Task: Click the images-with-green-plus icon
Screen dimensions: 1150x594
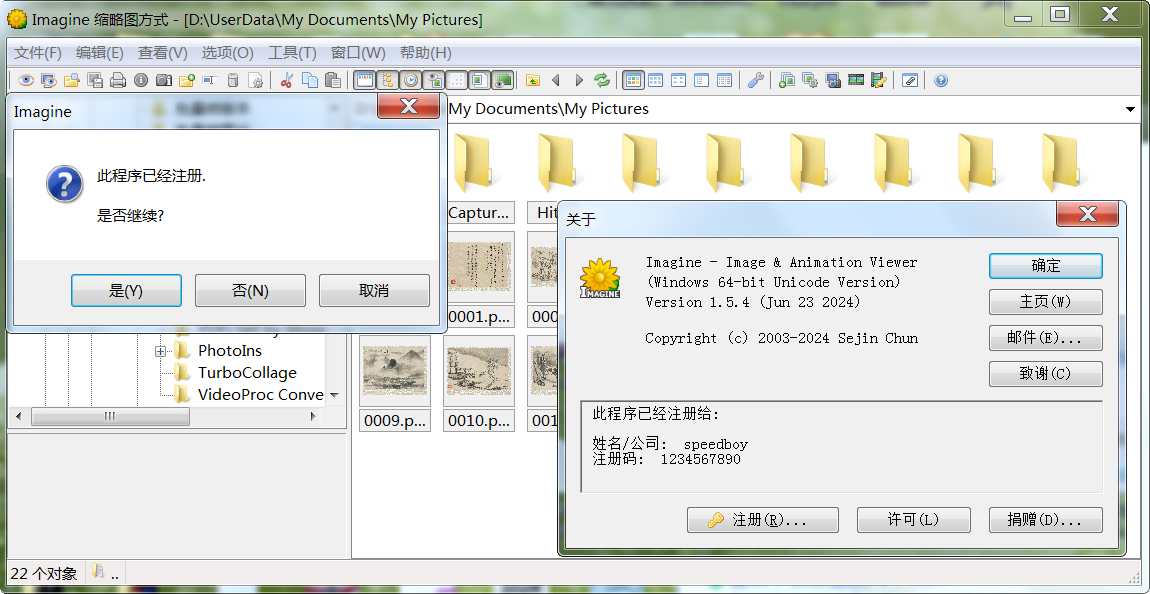Action: (x=787, y=80)
